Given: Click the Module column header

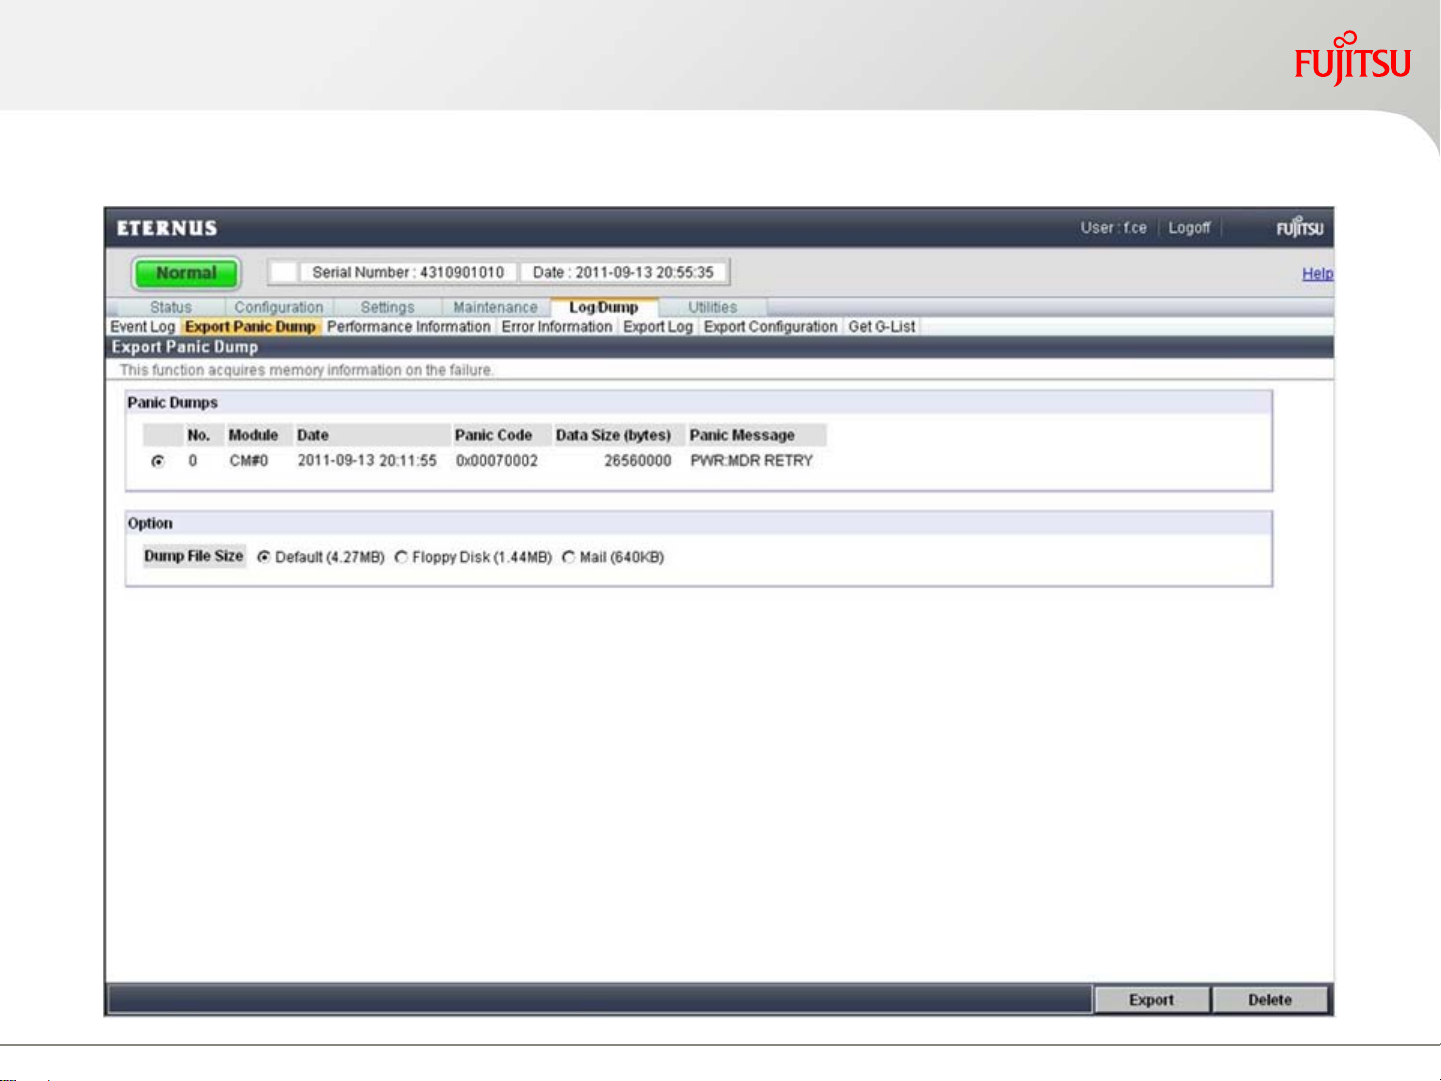Looking at the screenshot, I should click(x=253, y=435).
